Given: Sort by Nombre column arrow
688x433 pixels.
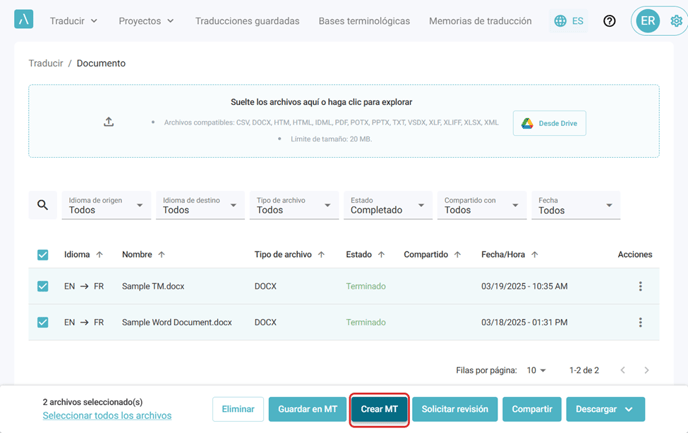Looking at the screenshot, I should click(x=161, y=254).
